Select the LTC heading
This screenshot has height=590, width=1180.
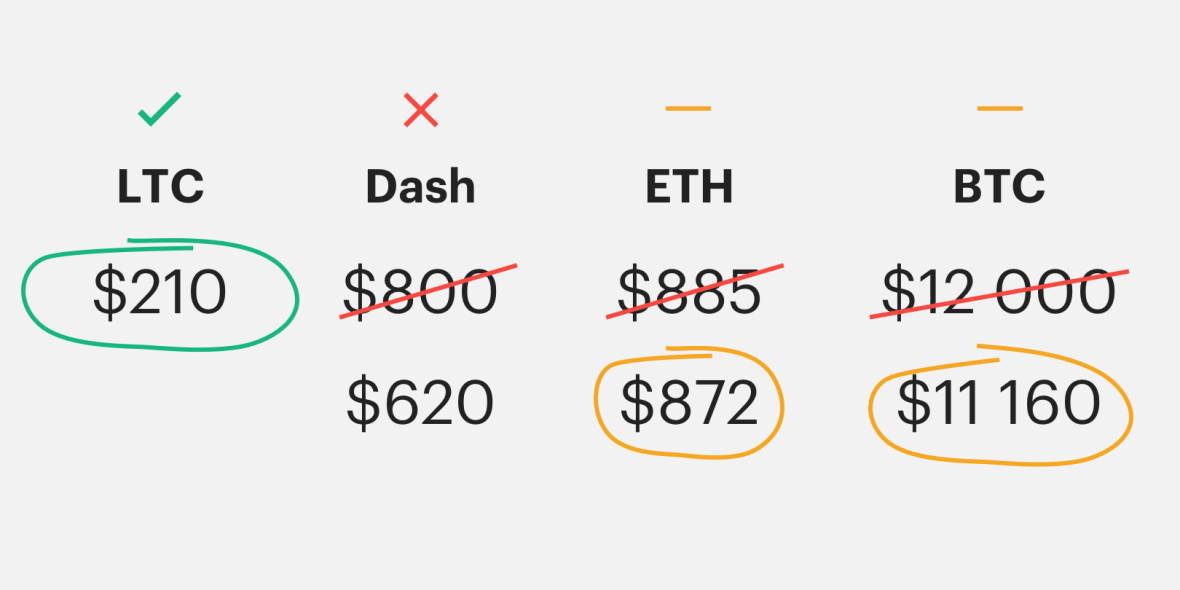tap(160, 187)
